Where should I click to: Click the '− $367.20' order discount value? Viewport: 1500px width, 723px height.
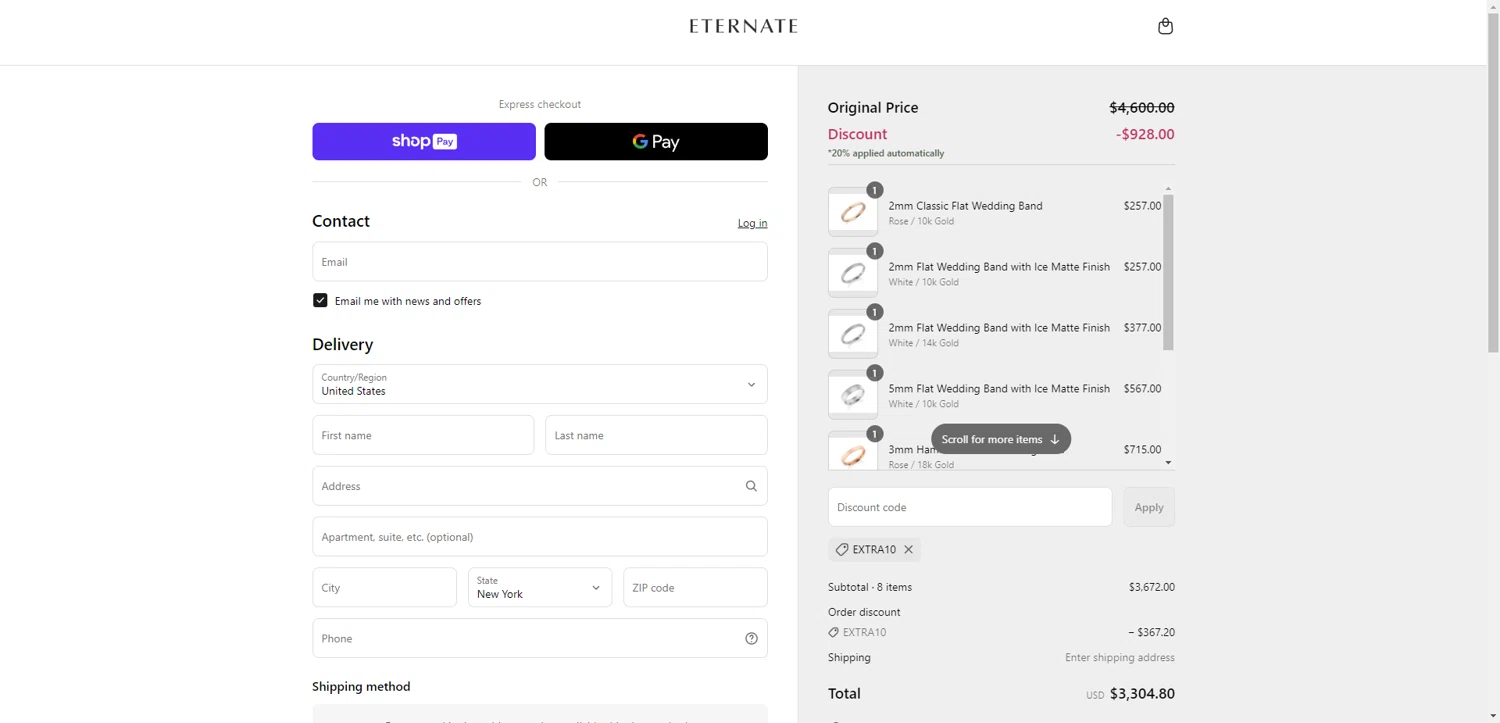1151,632
